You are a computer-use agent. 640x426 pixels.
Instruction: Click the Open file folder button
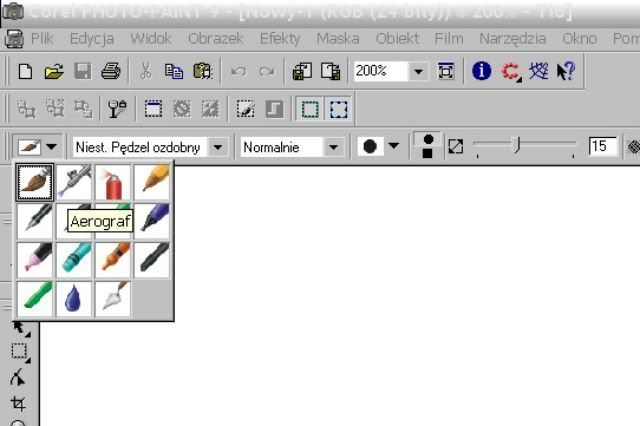click(x=54, y=71)
